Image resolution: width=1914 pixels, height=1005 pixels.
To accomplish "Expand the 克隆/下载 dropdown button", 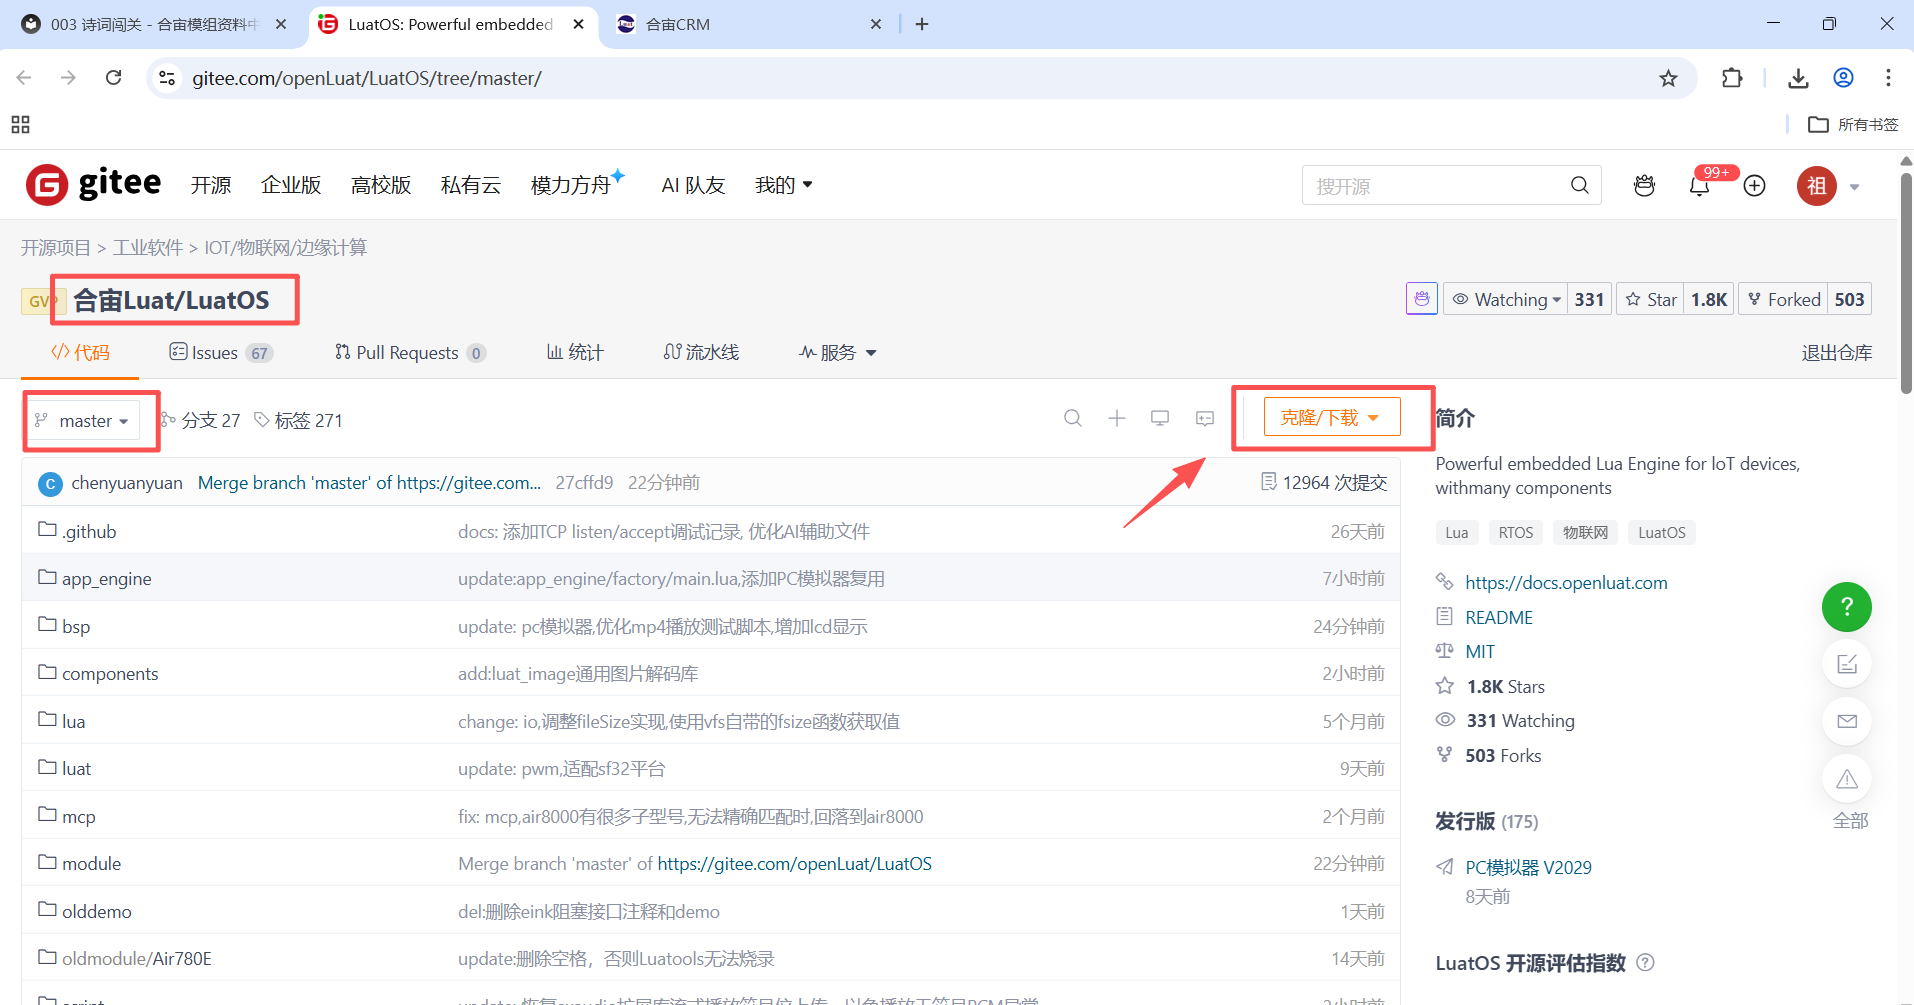I will click(1331, 417).
